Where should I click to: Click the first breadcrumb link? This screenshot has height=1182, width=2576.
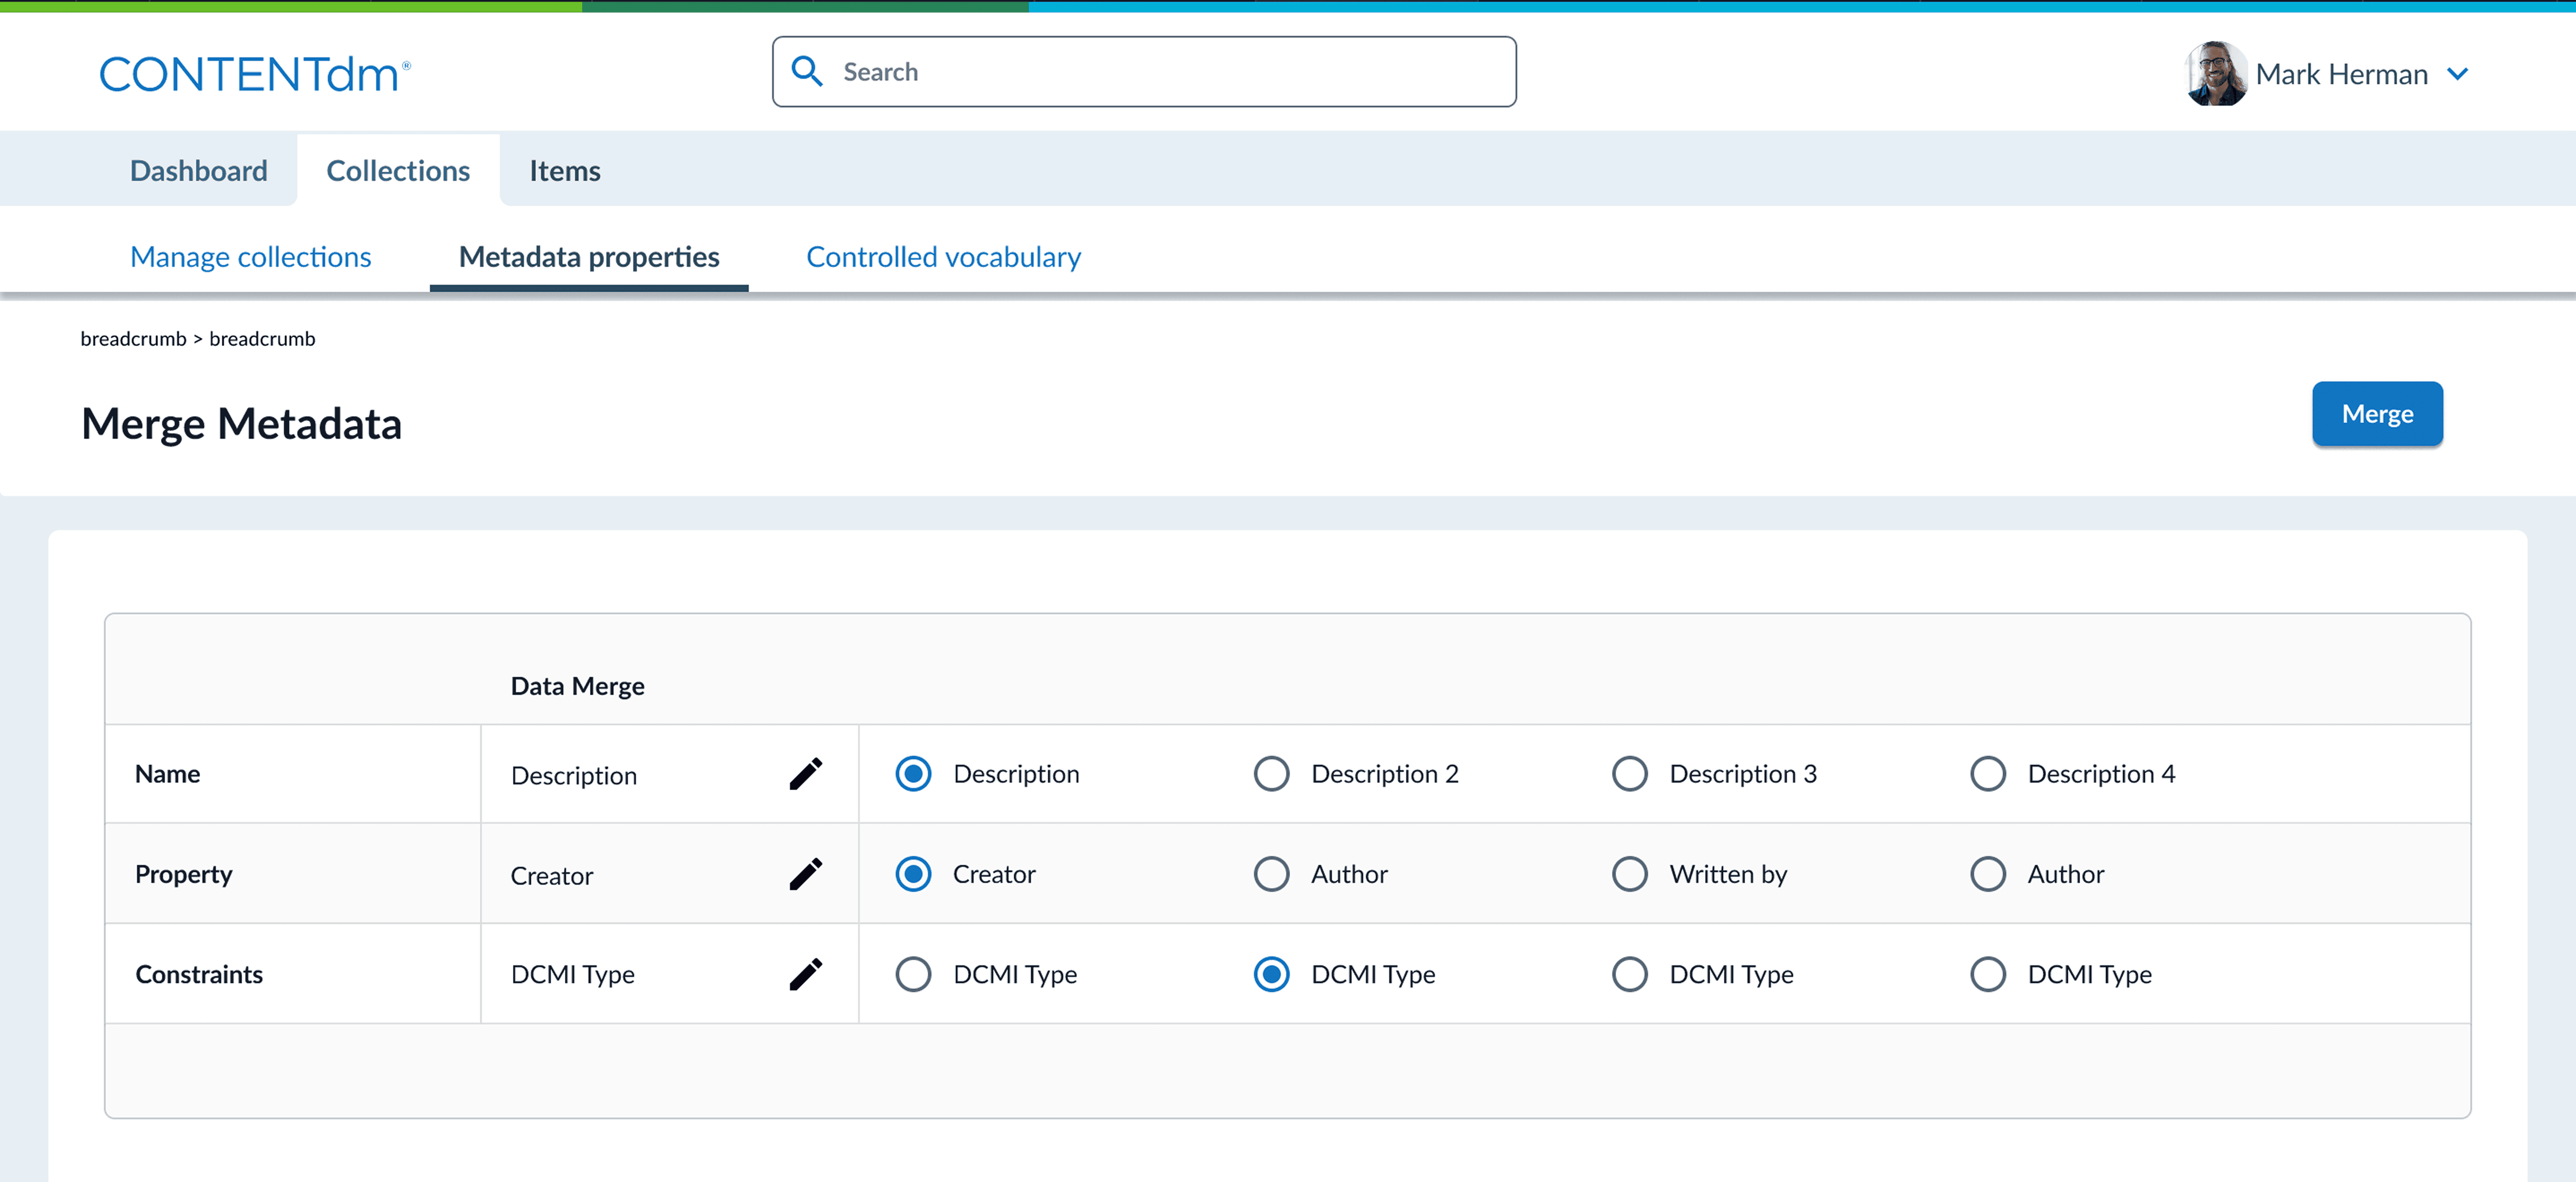[133, 338]
